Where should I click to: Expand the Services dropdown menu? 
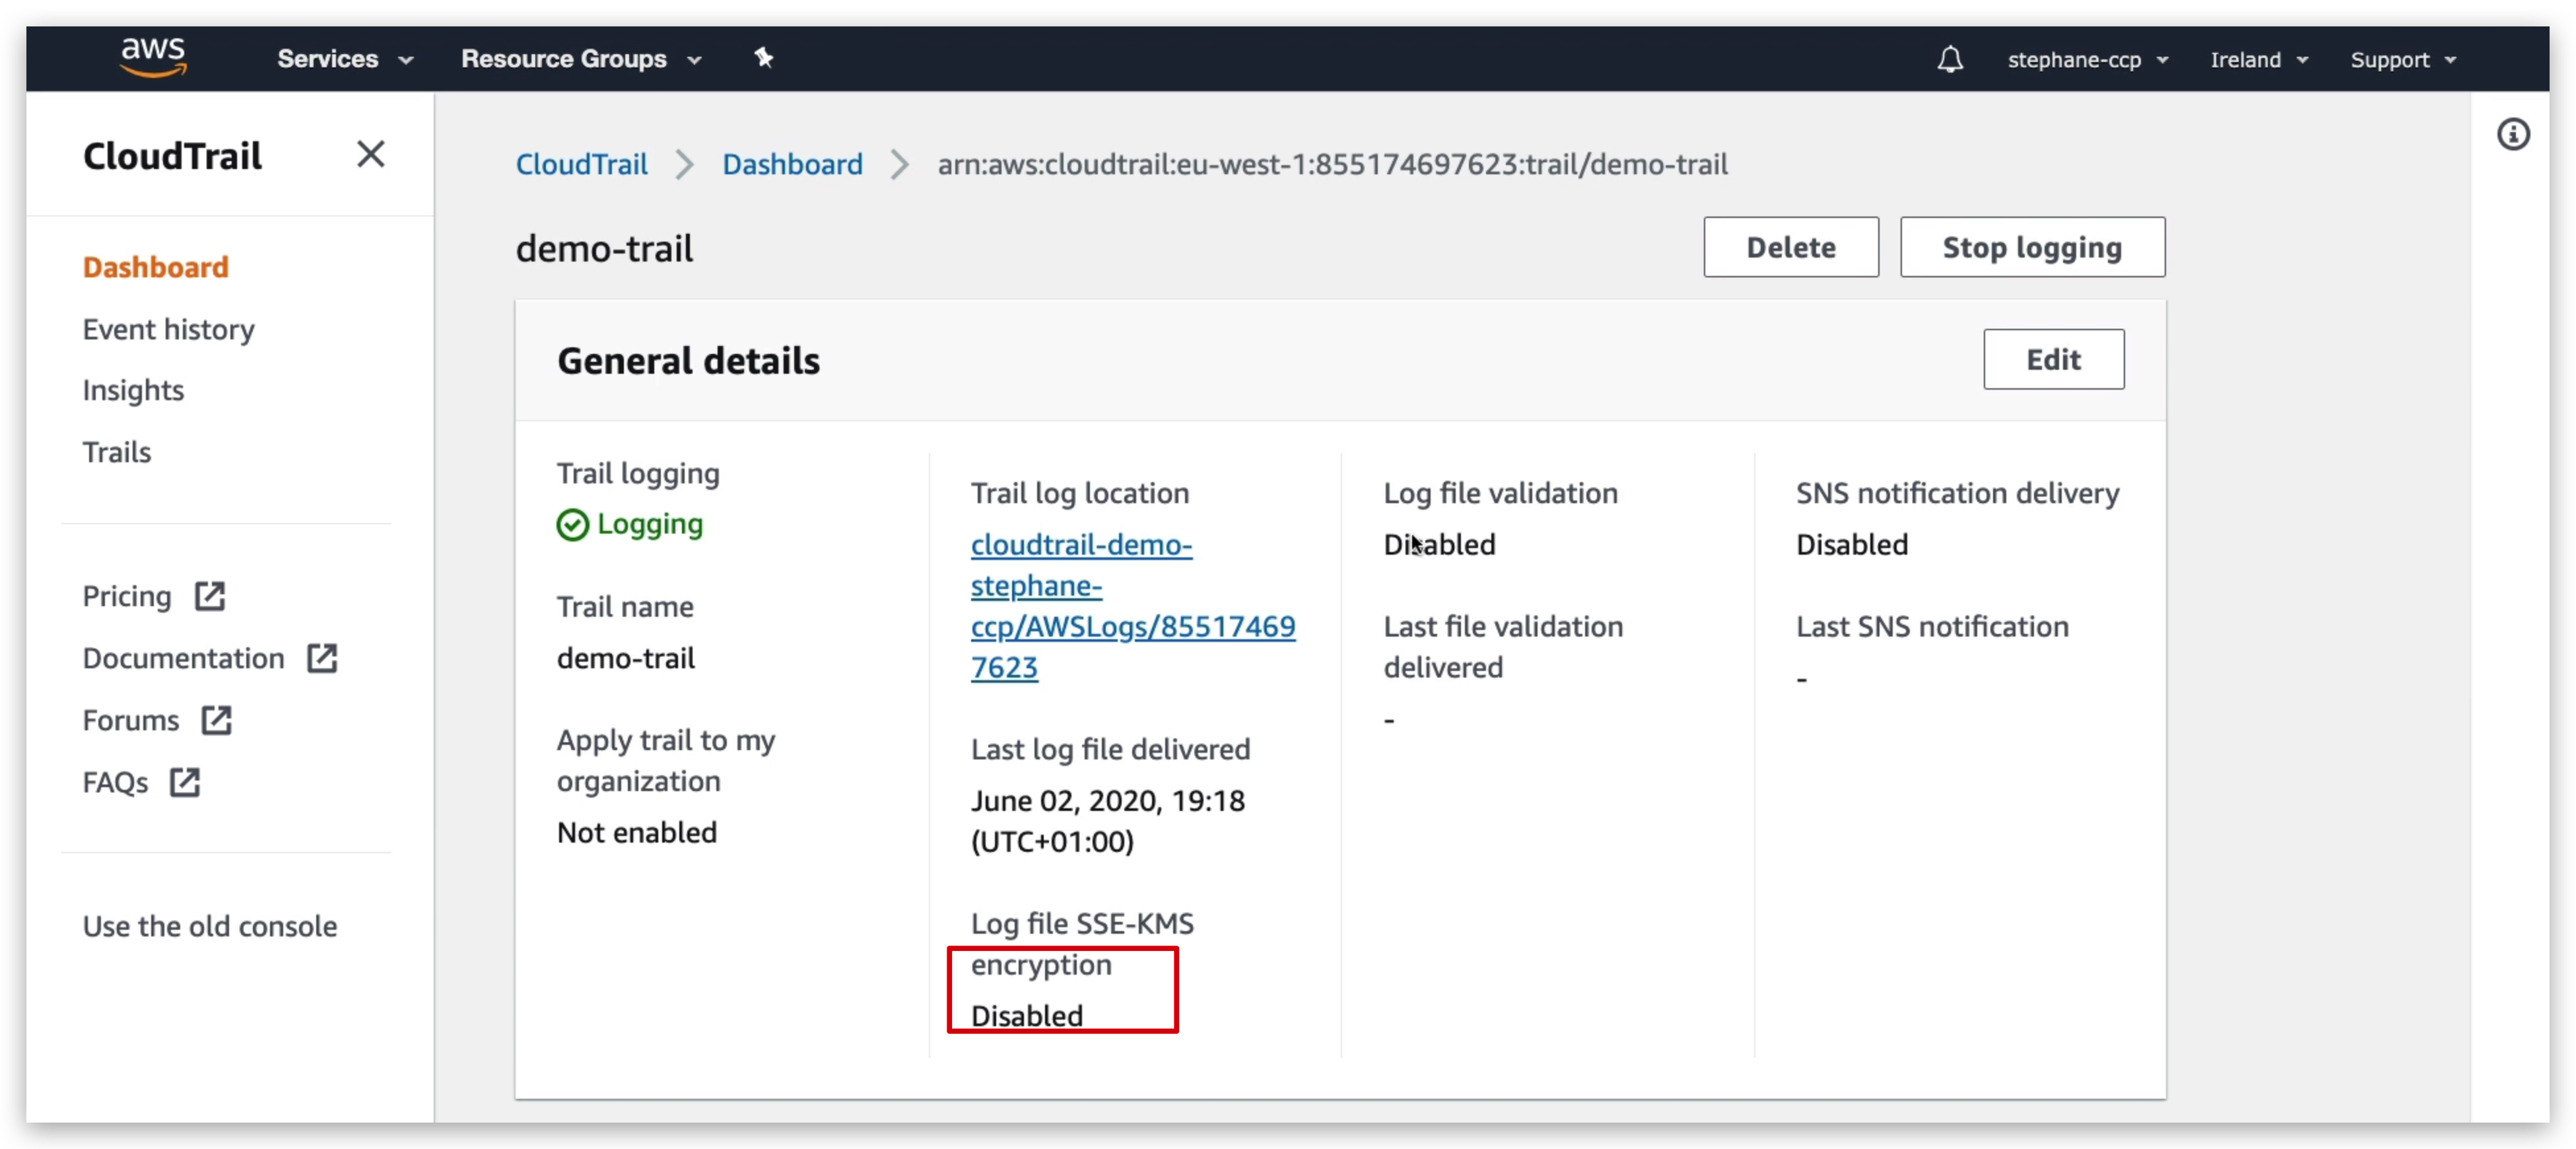pyautogui.click(x=345, y=59)
